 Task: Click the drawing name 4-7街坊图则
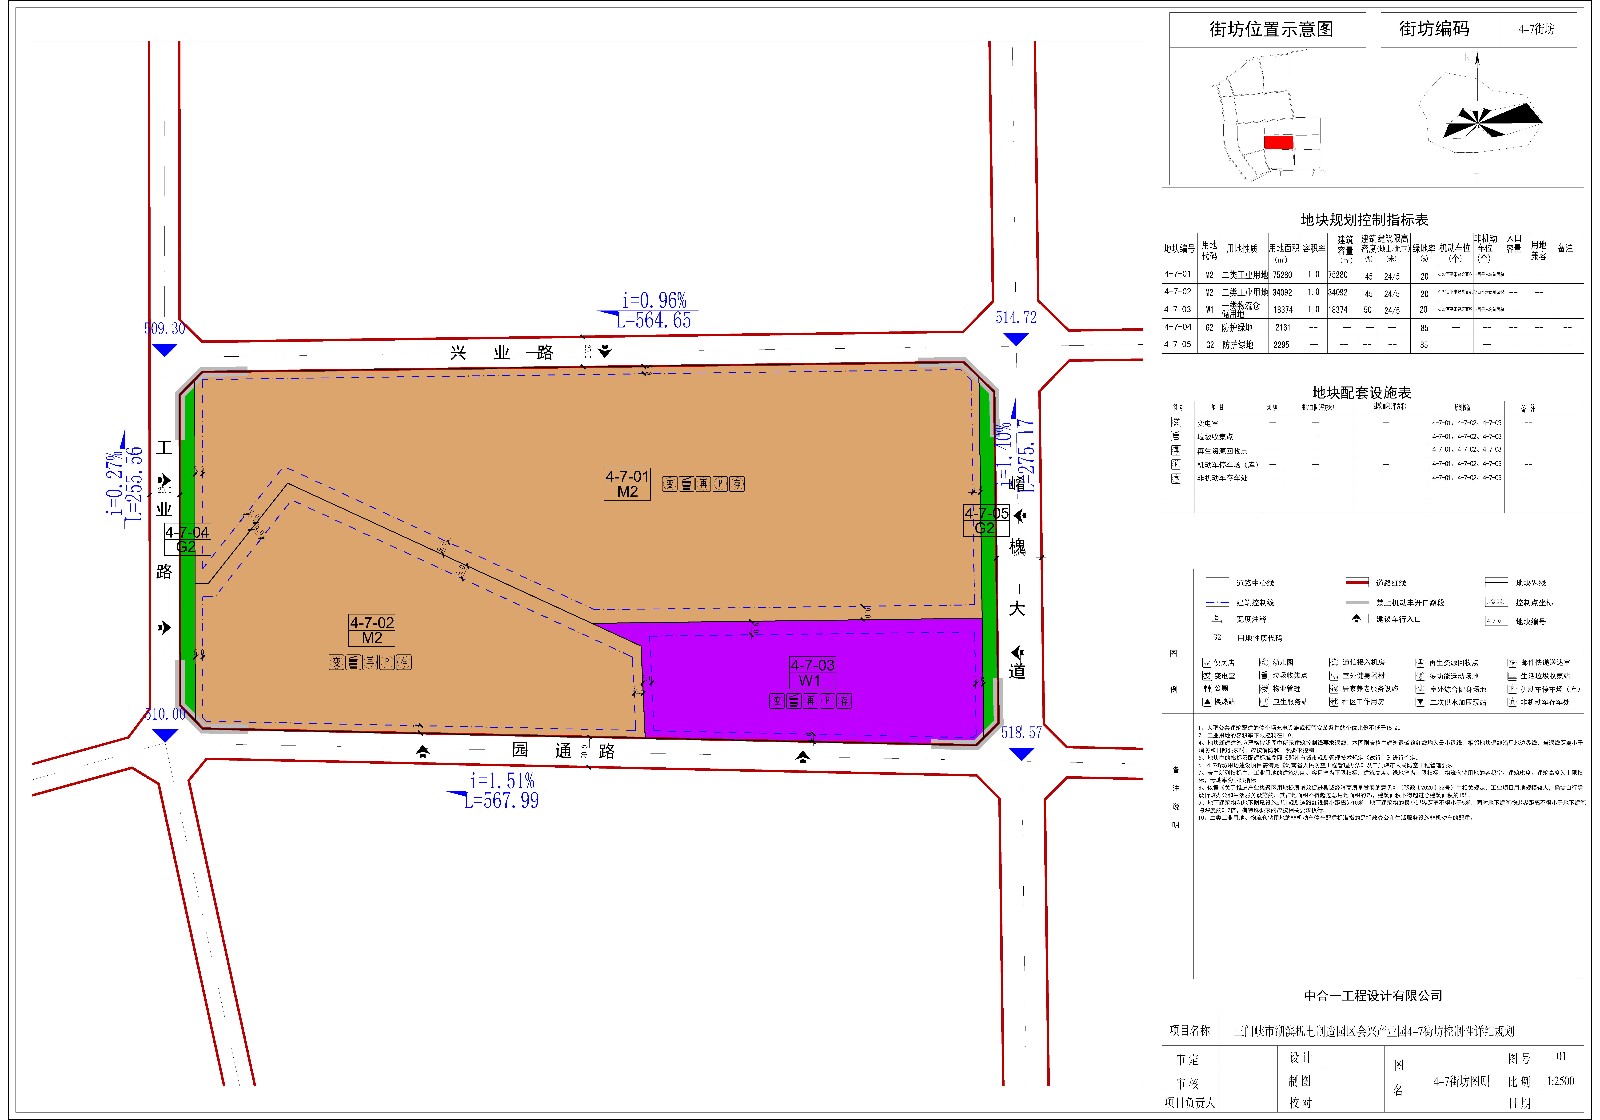[x=1461, y=1081]
